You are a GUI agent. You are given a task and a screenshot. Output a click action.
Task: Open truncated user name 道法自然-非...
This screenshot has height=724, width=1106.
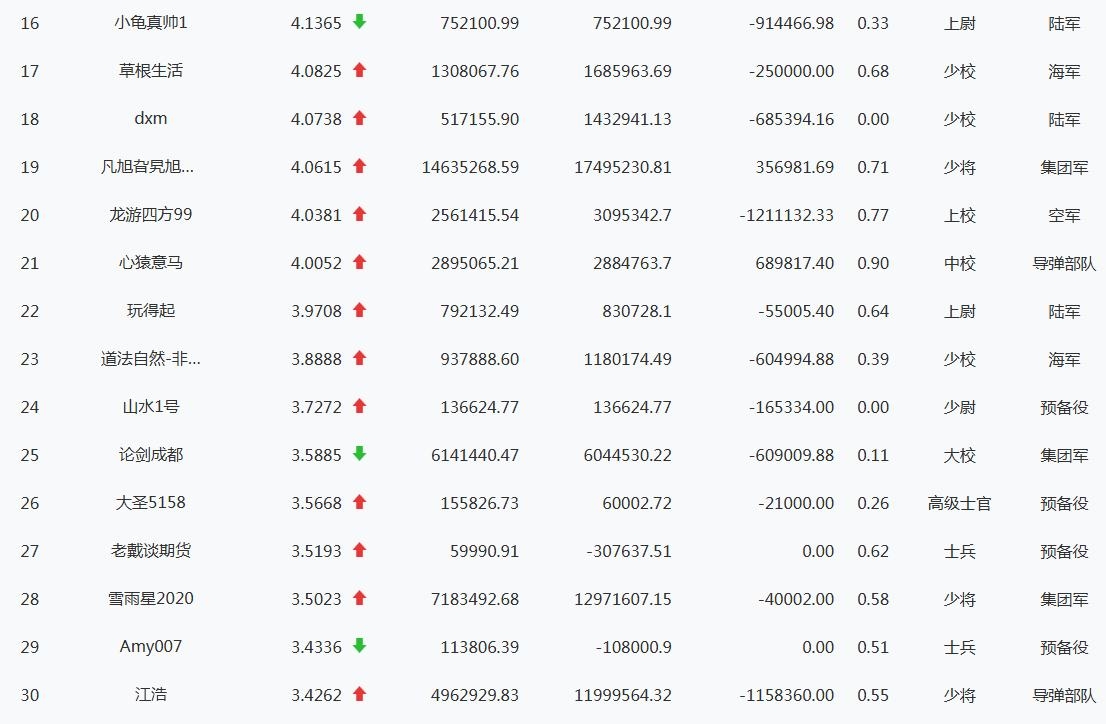pos(151,359)
